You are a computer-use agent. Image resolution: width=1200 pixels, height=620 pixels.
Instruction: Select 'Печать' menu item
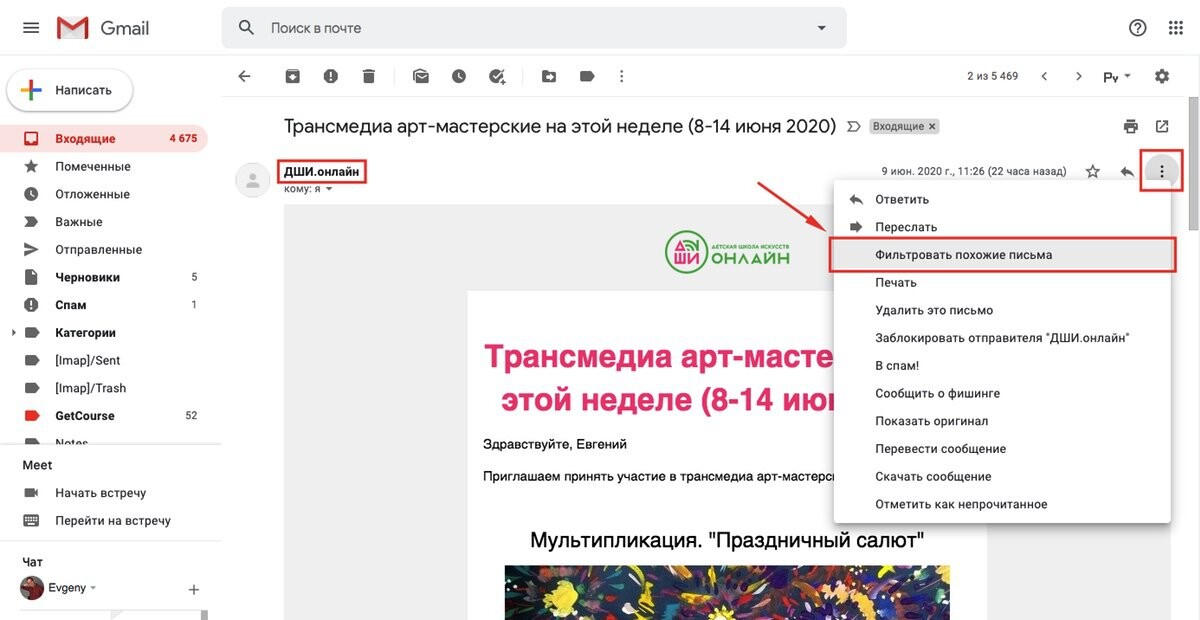(x=1001, y=283)
